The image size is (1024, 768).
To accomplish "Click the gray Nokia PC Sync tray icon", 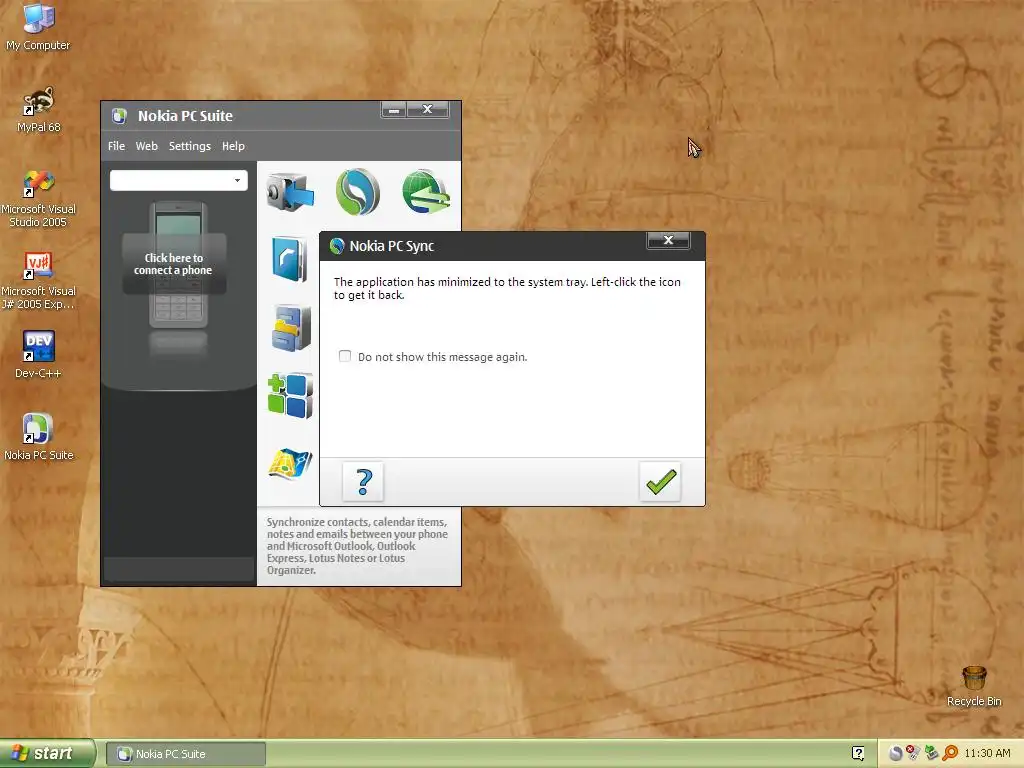I will (x=896, y=754).
